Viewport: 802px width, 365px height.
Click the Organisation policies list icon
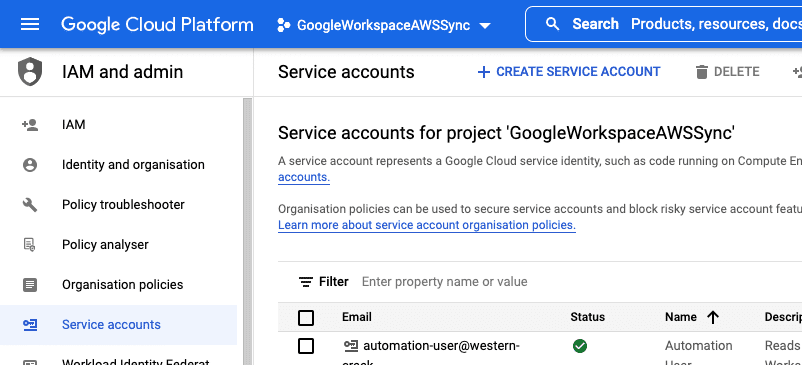[x=30, y=285]
